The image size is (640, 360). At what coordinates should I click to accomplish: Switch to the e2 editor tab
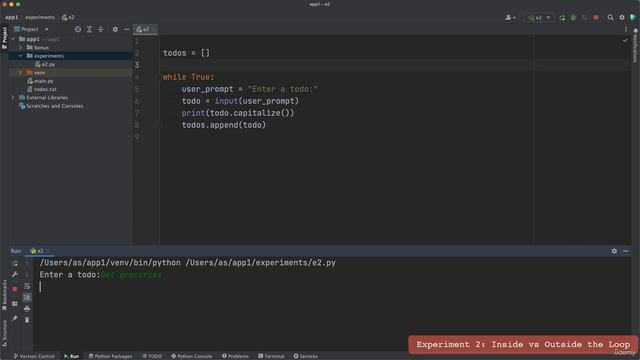pyautogui.click(x=145, y=29)
